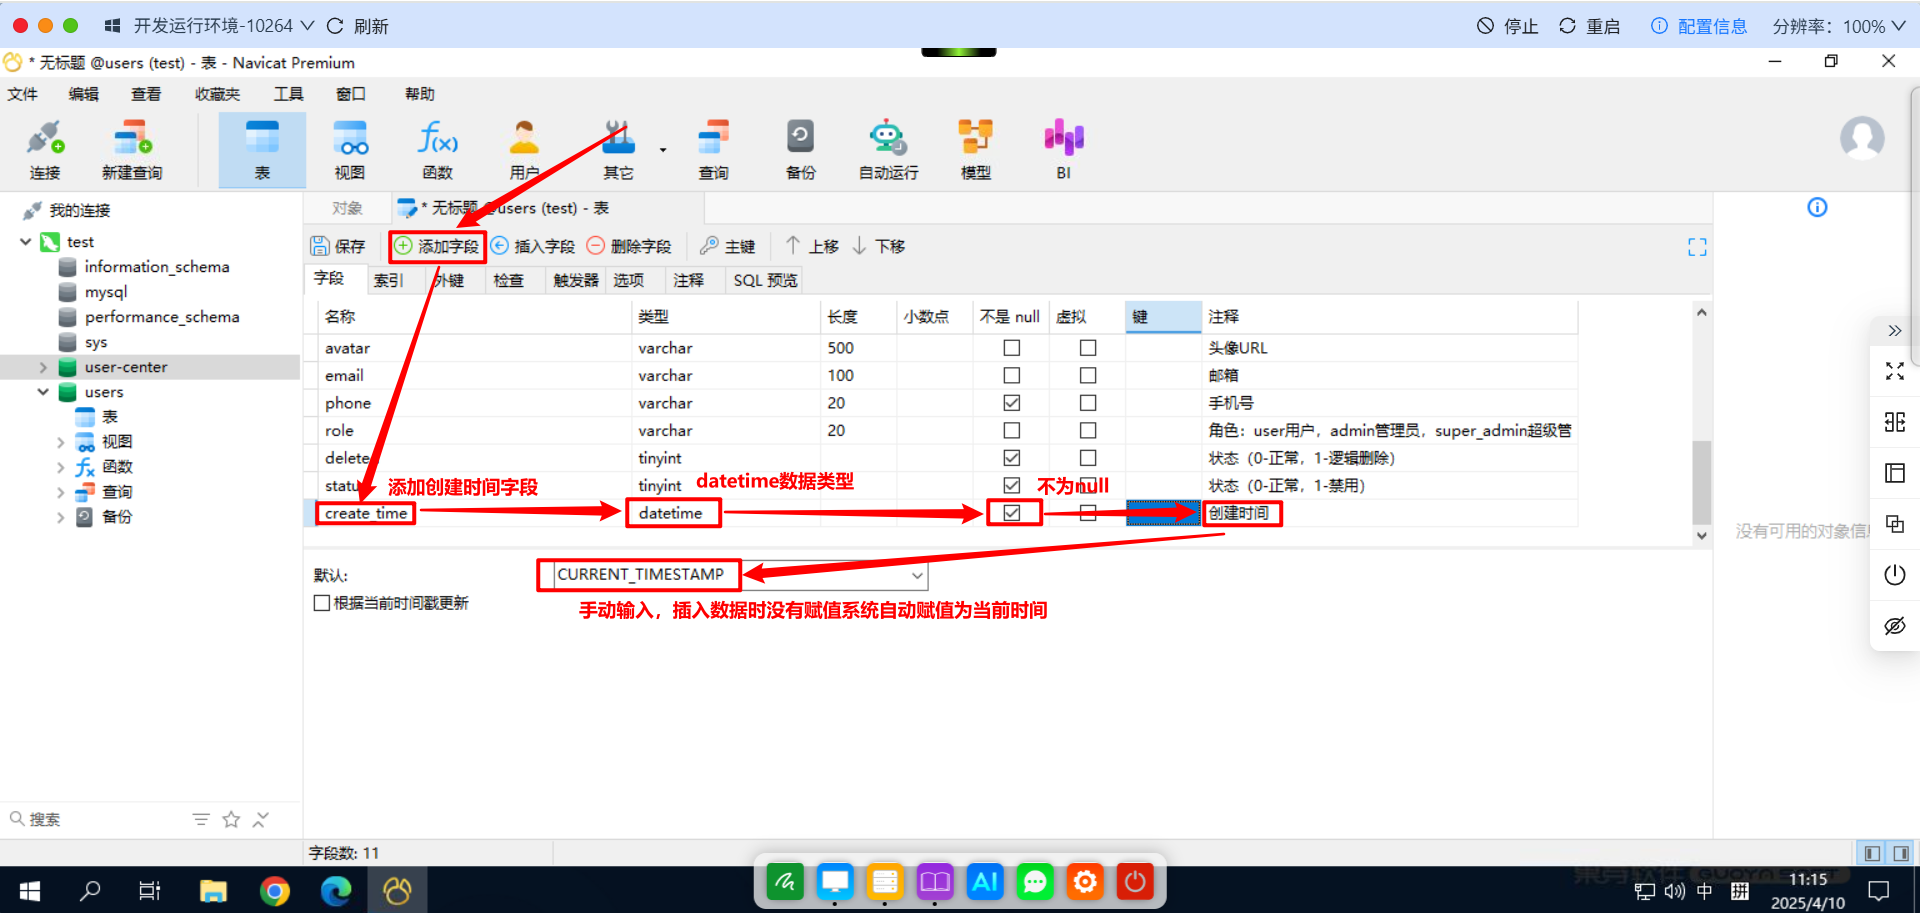1920x913 pixels.
Task: Click the 主键 primary key button
Action: (x=728, y=246)
